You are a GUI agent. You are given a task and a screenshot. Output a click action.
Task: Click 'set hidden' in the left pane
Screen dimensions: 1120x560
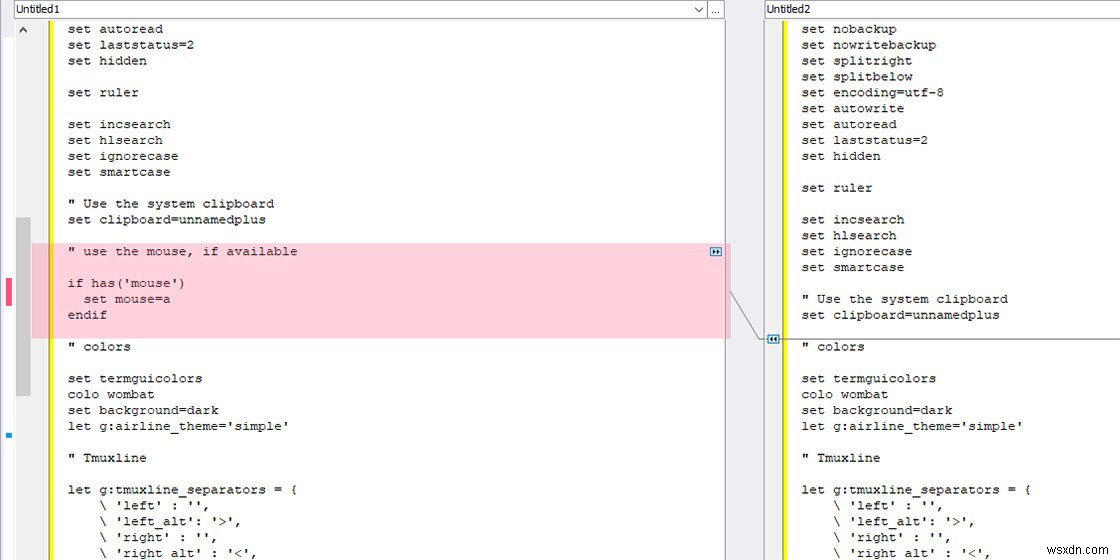(107, 61)
